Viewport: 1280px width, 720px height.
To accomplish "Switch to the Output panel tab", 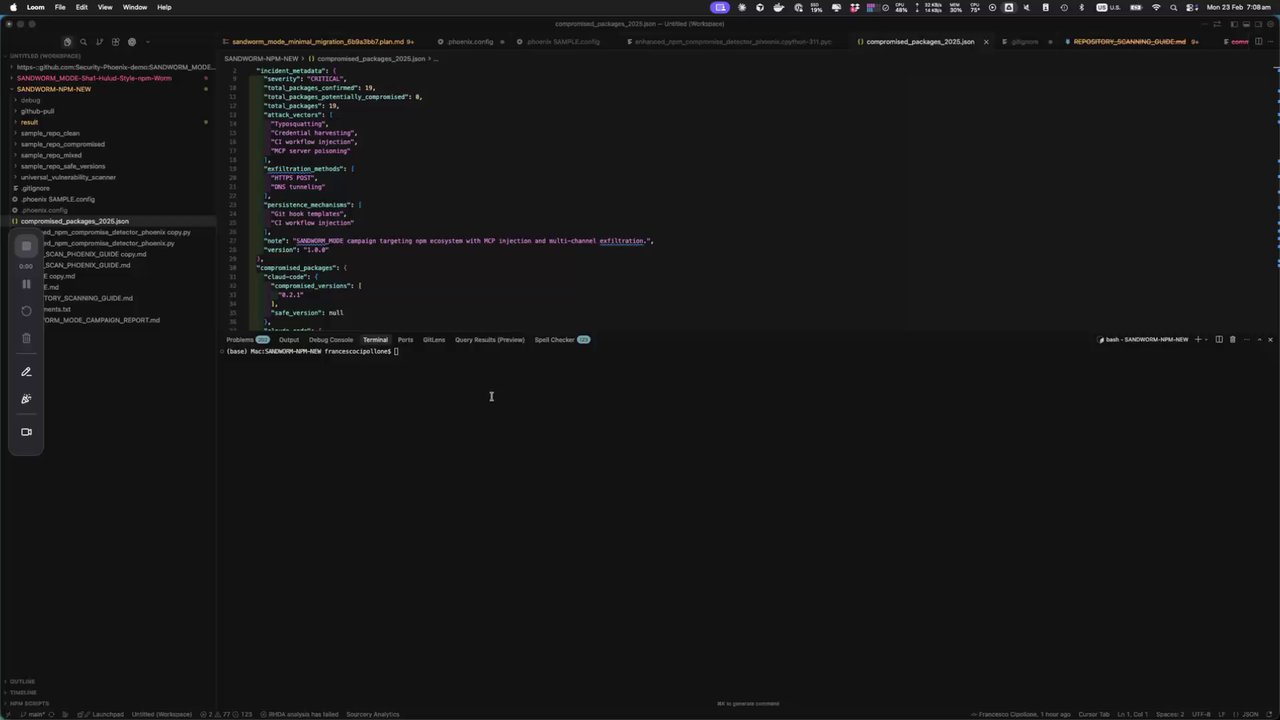I will pyautogui.click(x=289, y=340).
